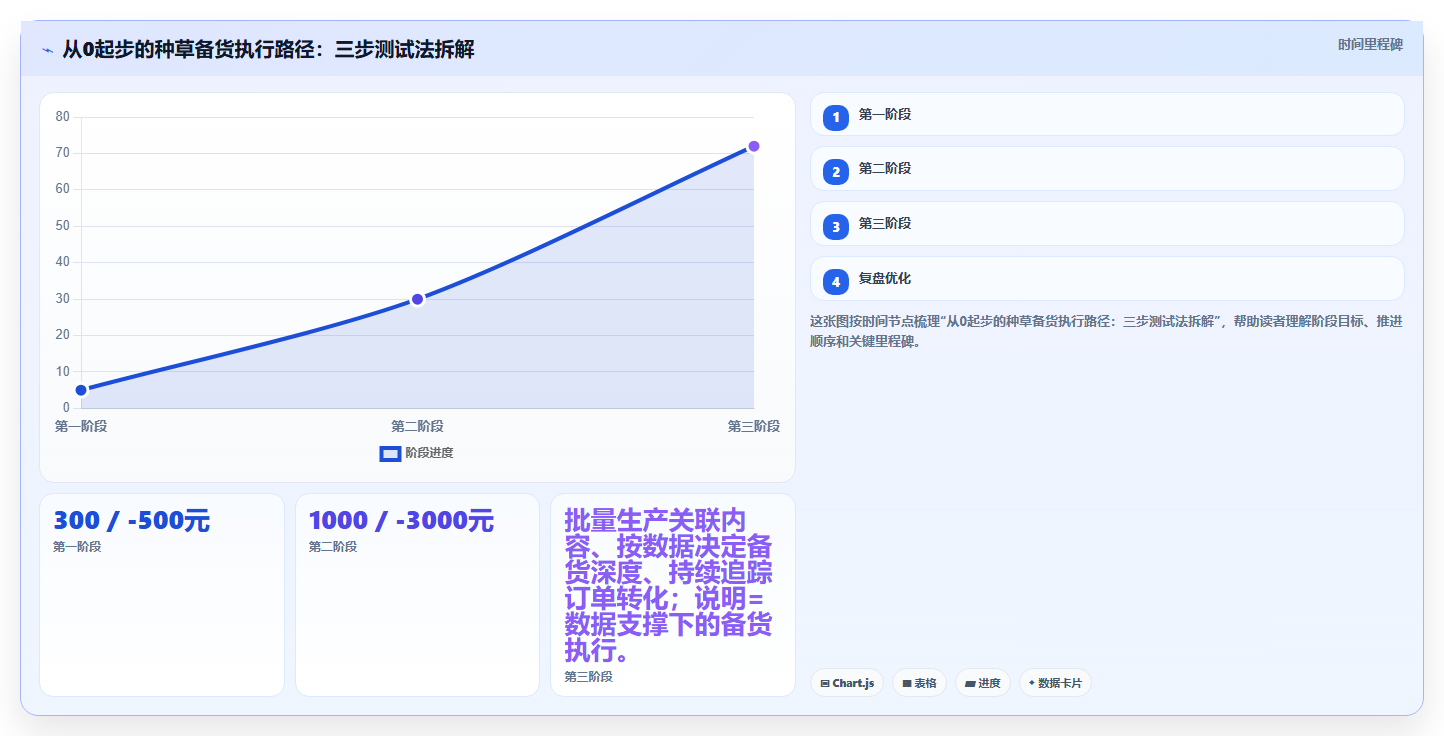This screenshot has height=736, width=1444.
Task: Click the purple 第三阶段 data point
Action: tap(754, 146)
